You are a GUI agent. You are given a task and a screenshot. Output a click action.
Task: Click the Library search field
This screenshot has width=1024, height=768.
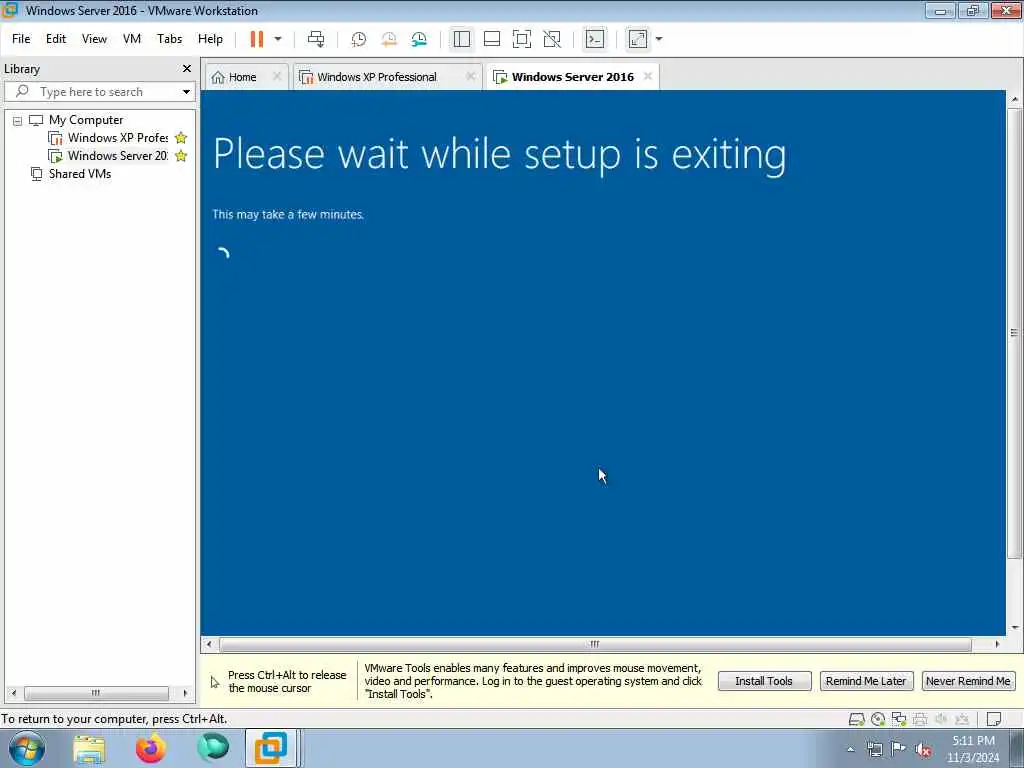[x=91, y=92]
